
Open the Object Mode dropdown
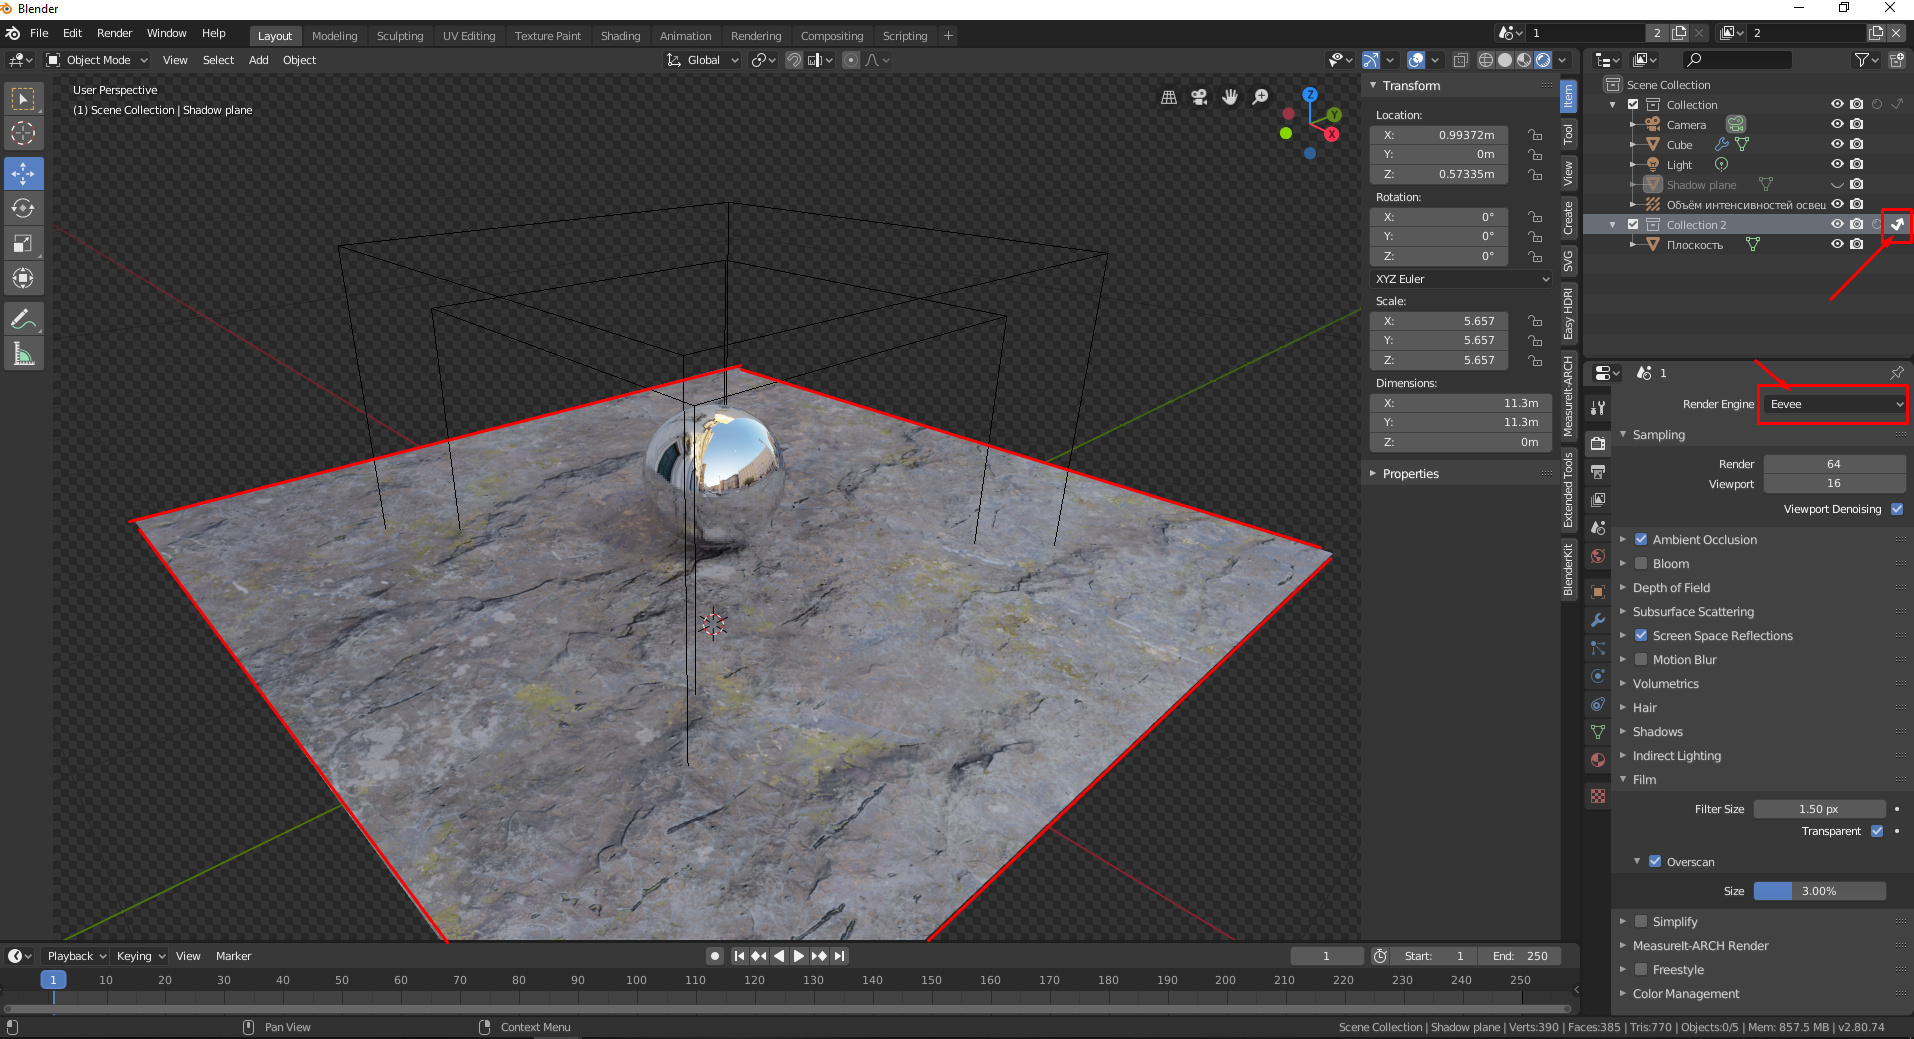tap(97, 60)
